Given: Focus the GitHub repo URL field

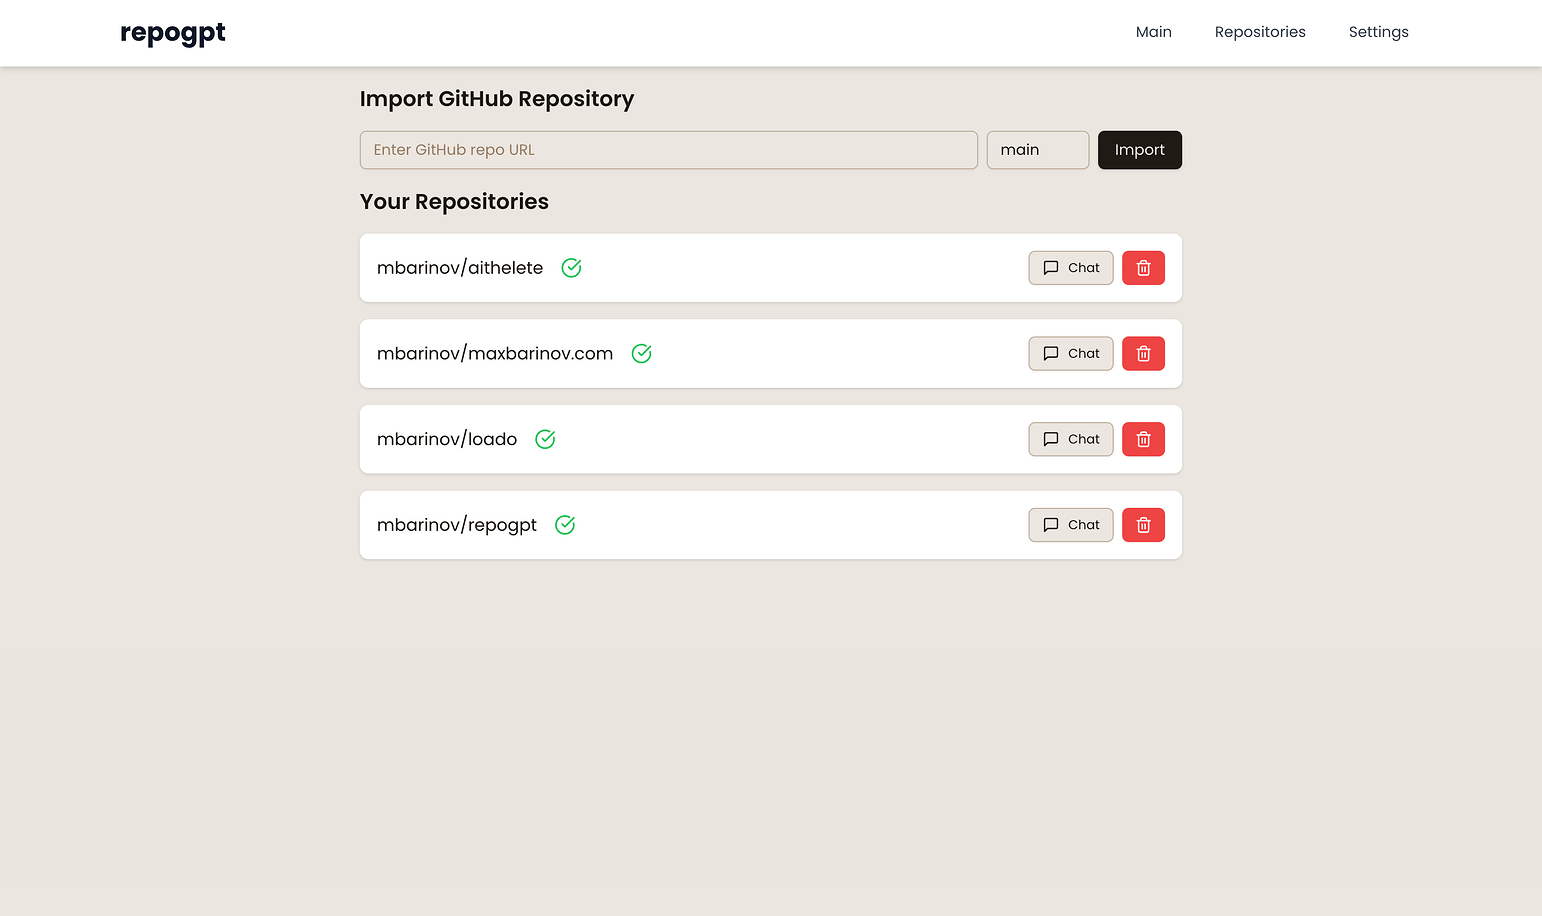Looking at the screenshot, I should [x=669, y=150].
